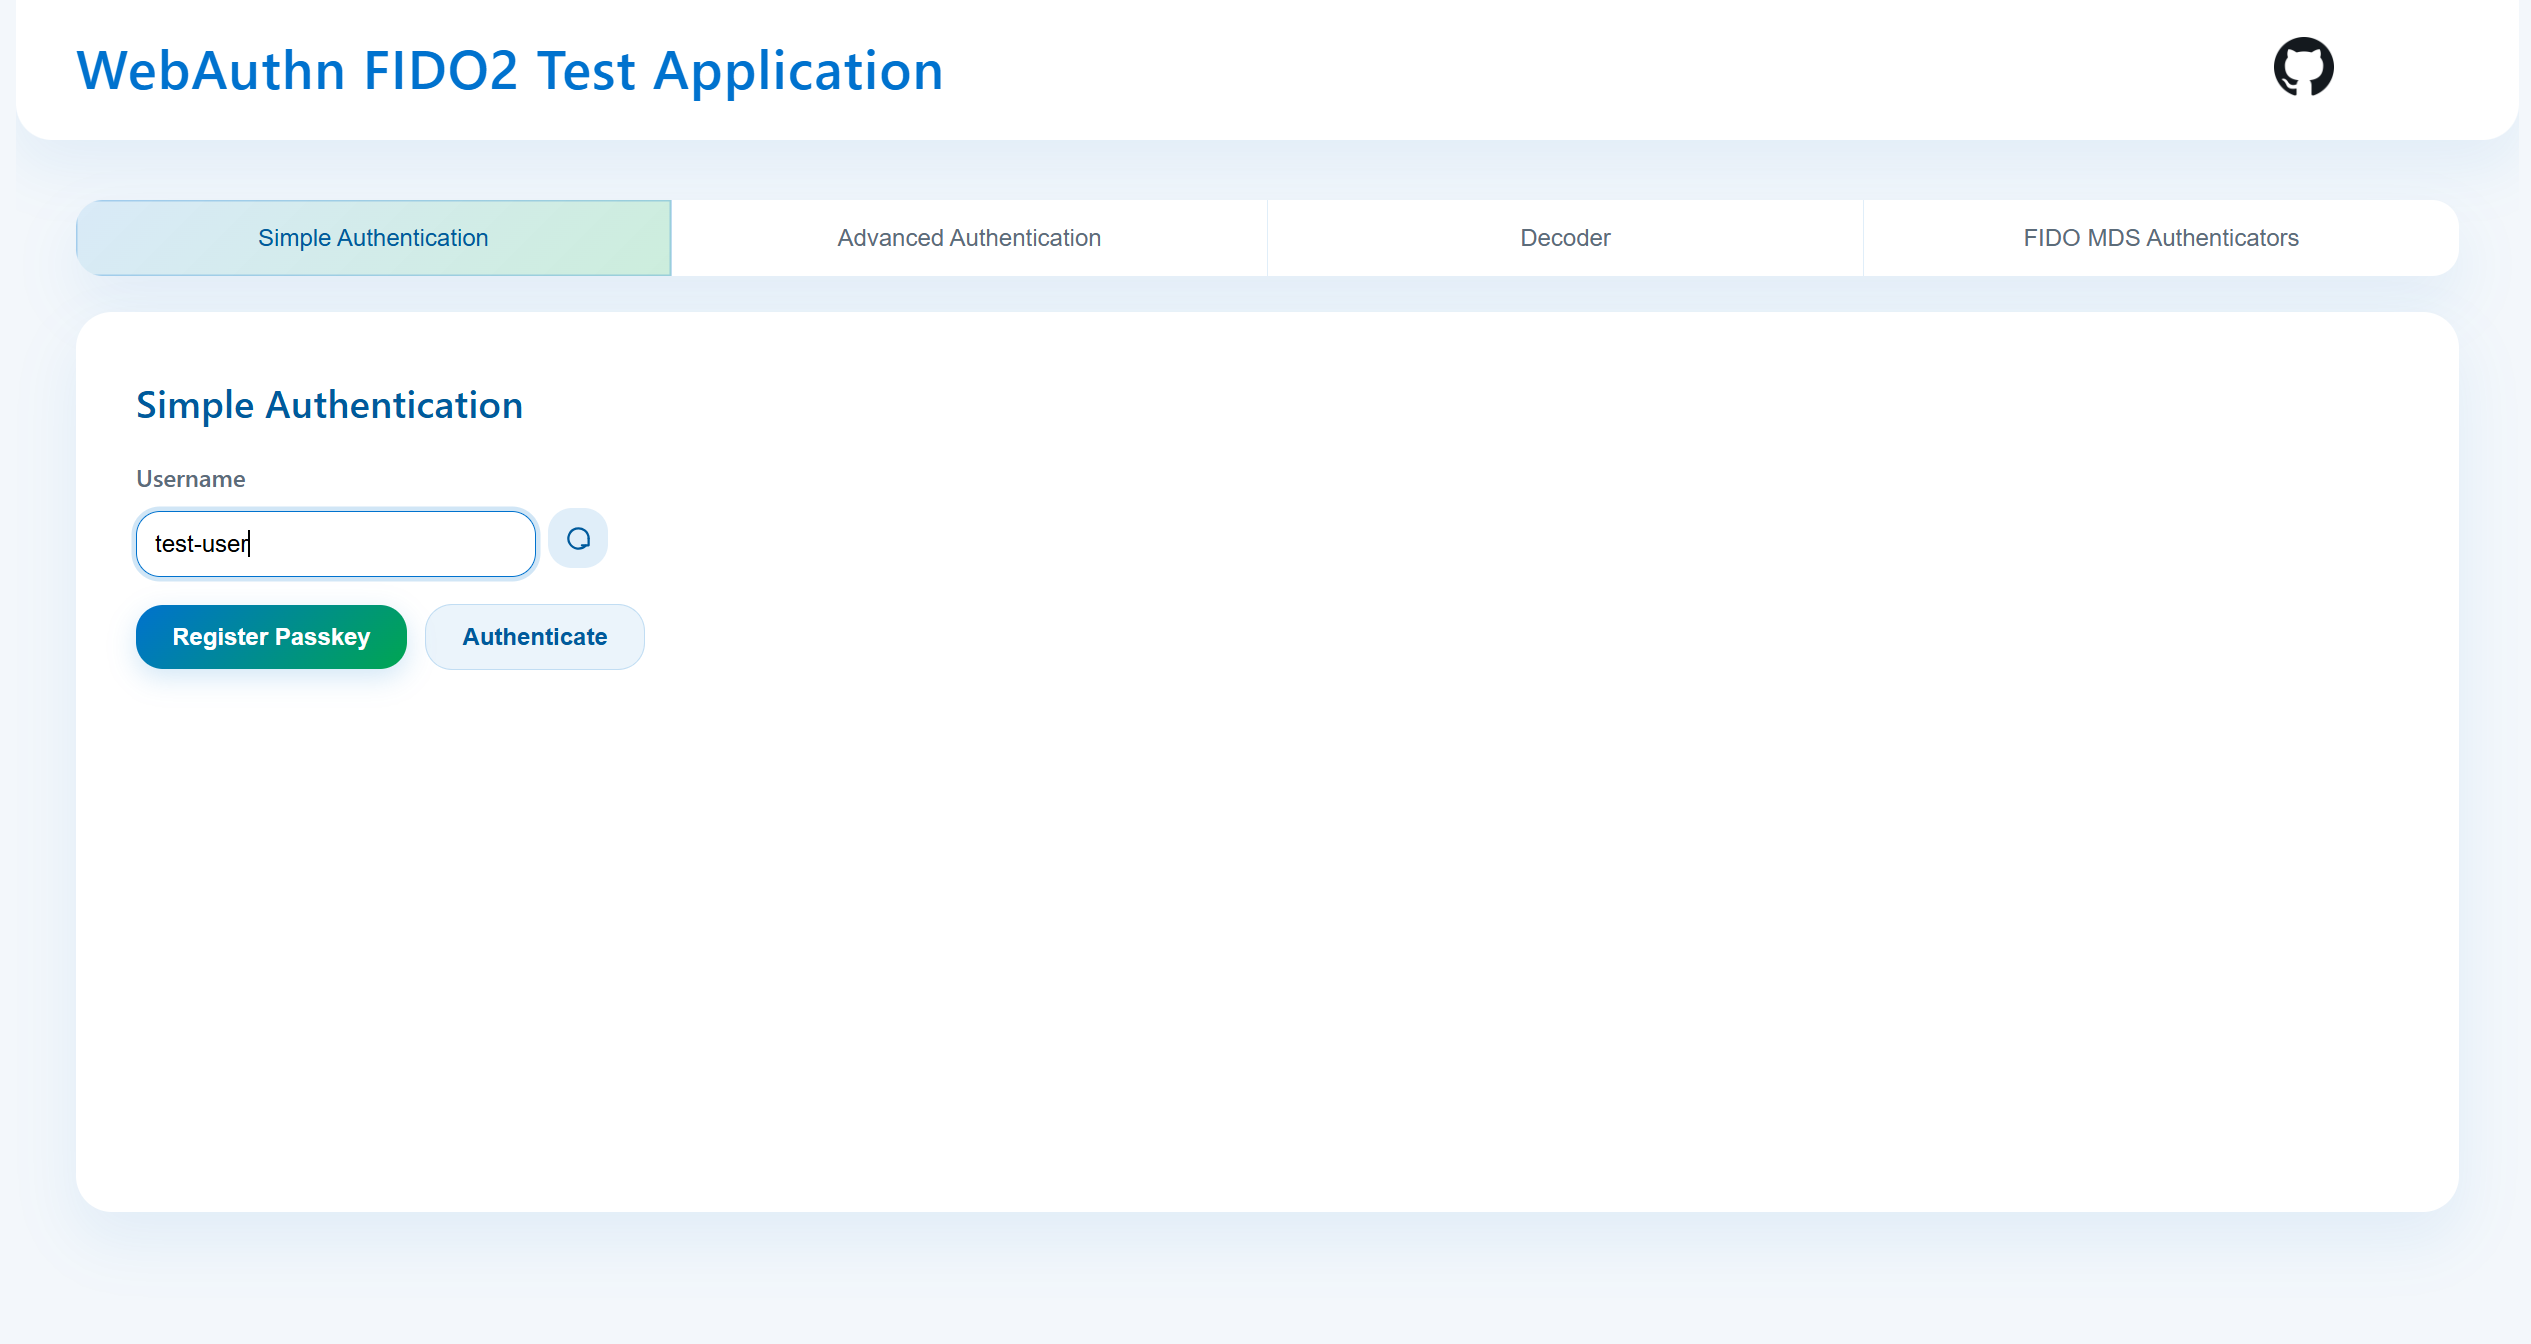Regenerate username with the circular arrow button
Viewport: 2531px width, 1344px height.
[578, 539]
